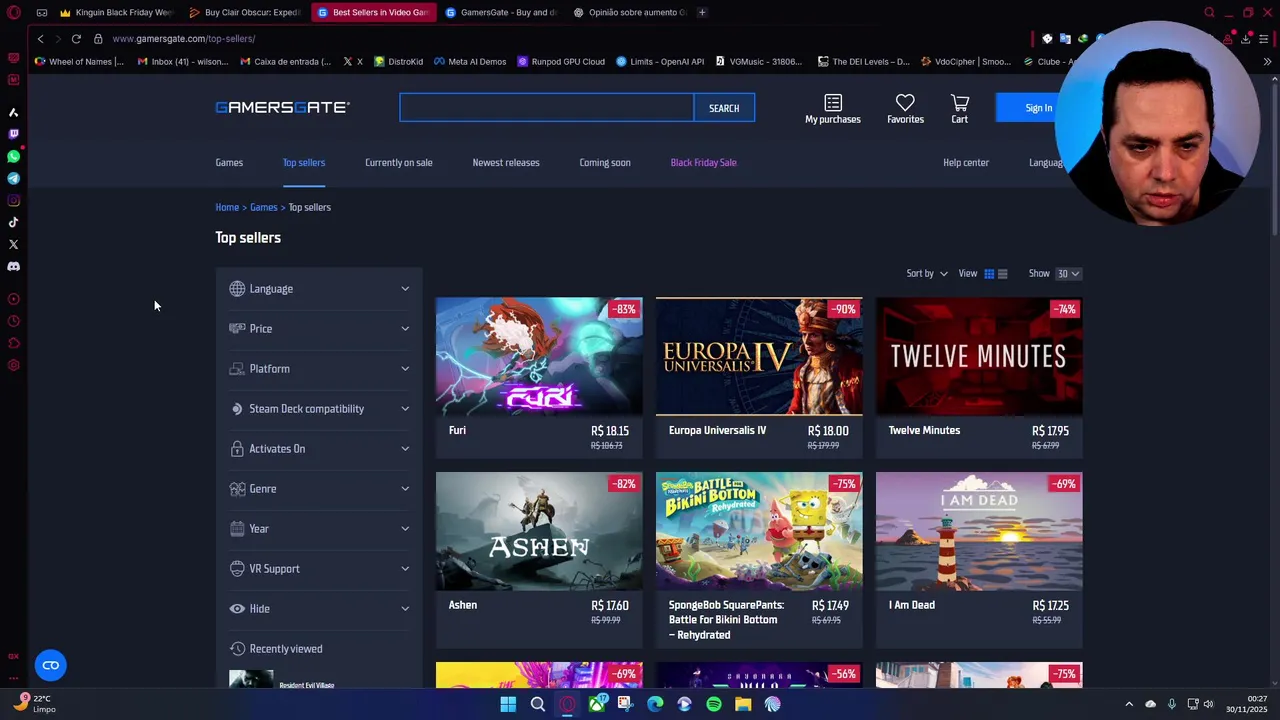
Task: Click the SEARCH button
Action: [724, 108]
